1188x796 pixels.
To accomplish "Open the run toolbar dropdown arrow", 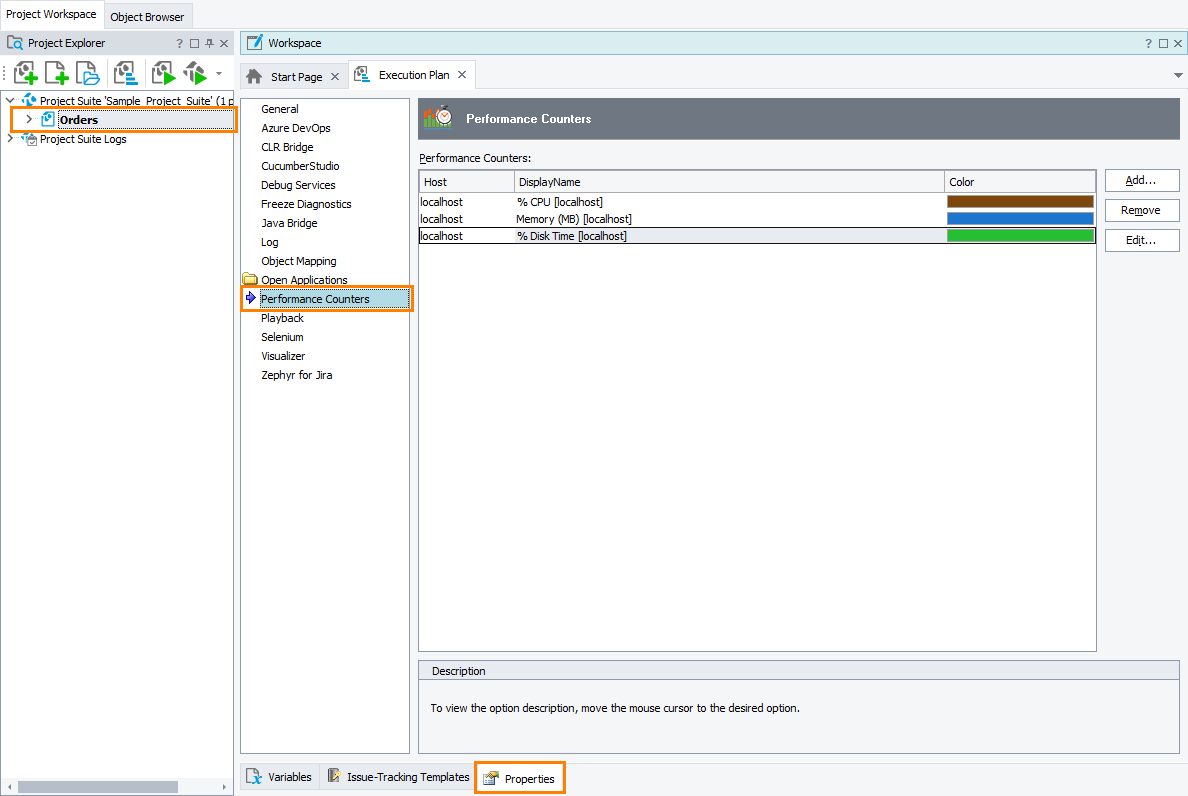I will coord(219,74).
